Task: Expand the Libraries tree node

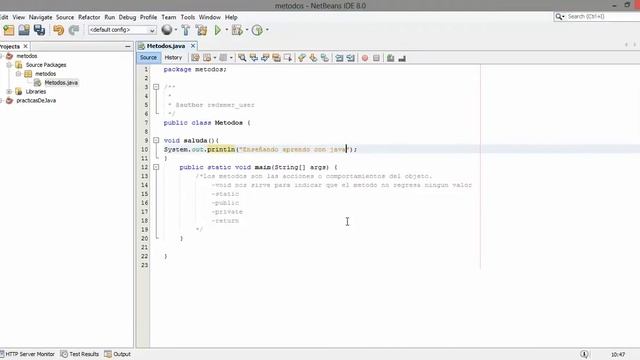Action: pos(9,92)
